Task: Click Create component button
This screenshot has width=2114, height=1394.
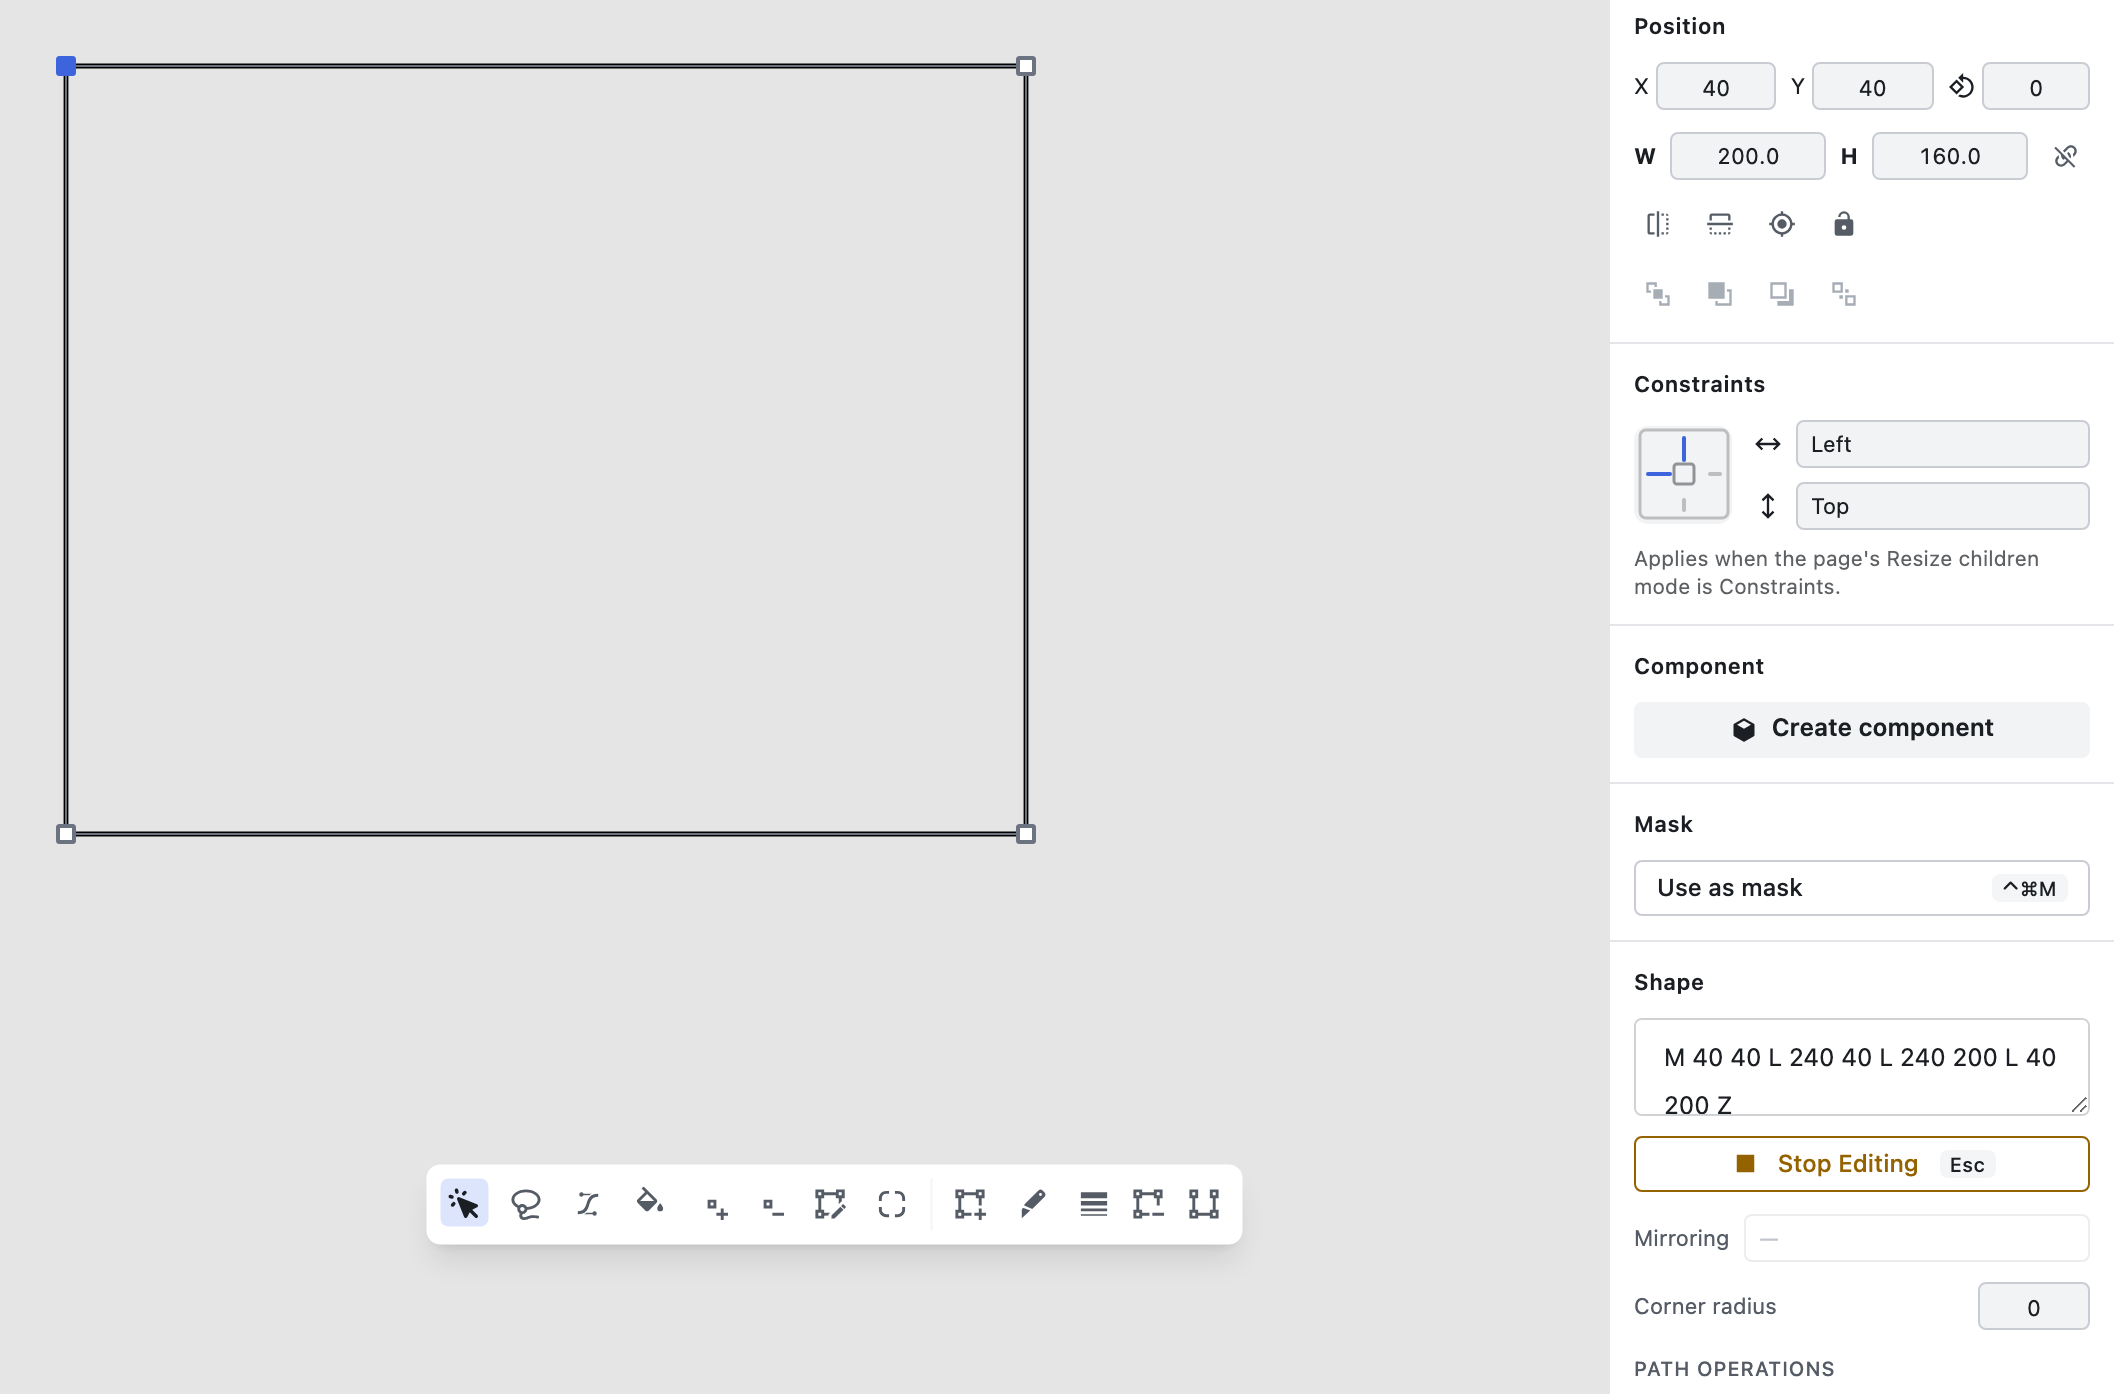Action: 1861,729
